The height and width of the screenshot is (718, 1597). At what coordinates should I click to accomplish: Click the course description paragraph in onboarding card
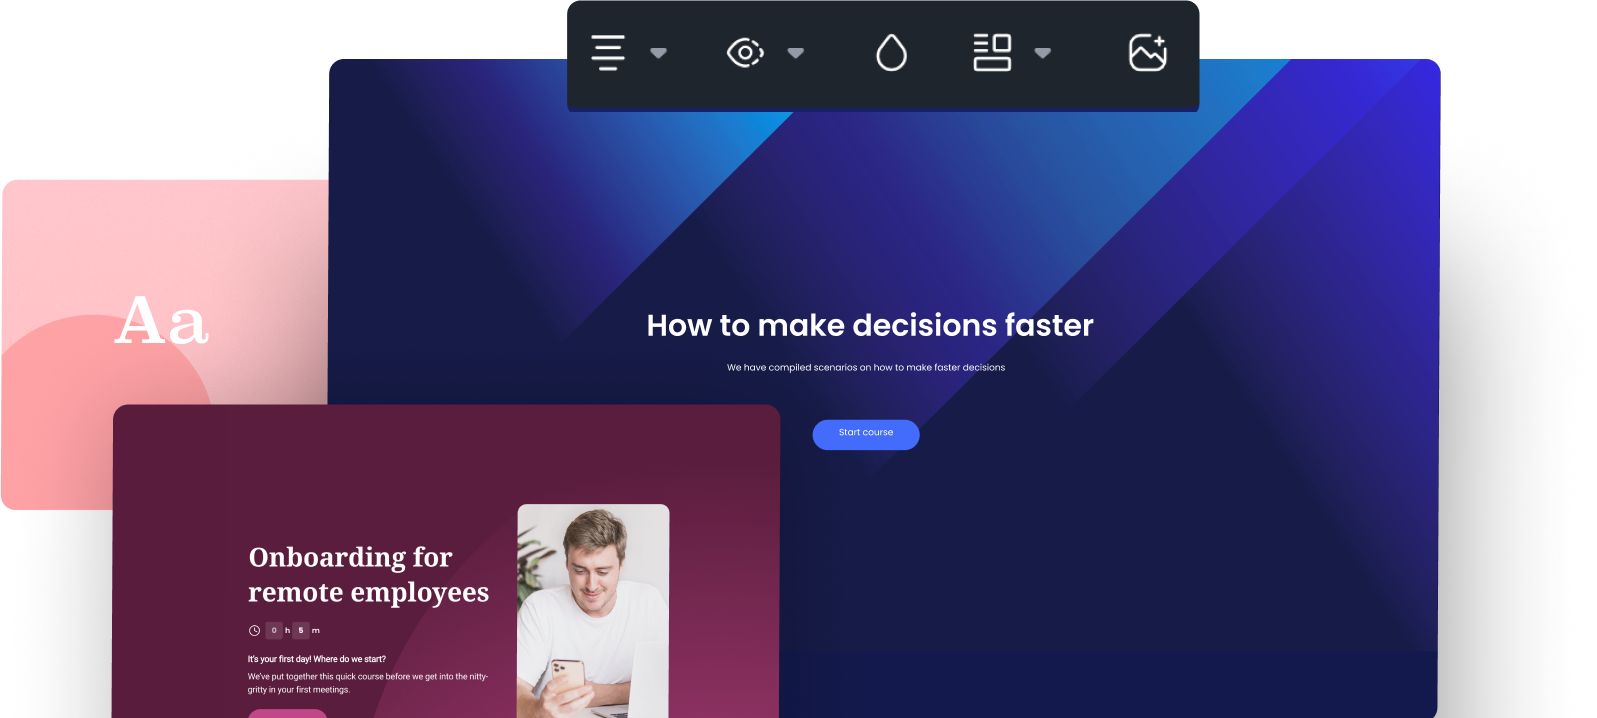coord(368,683)
